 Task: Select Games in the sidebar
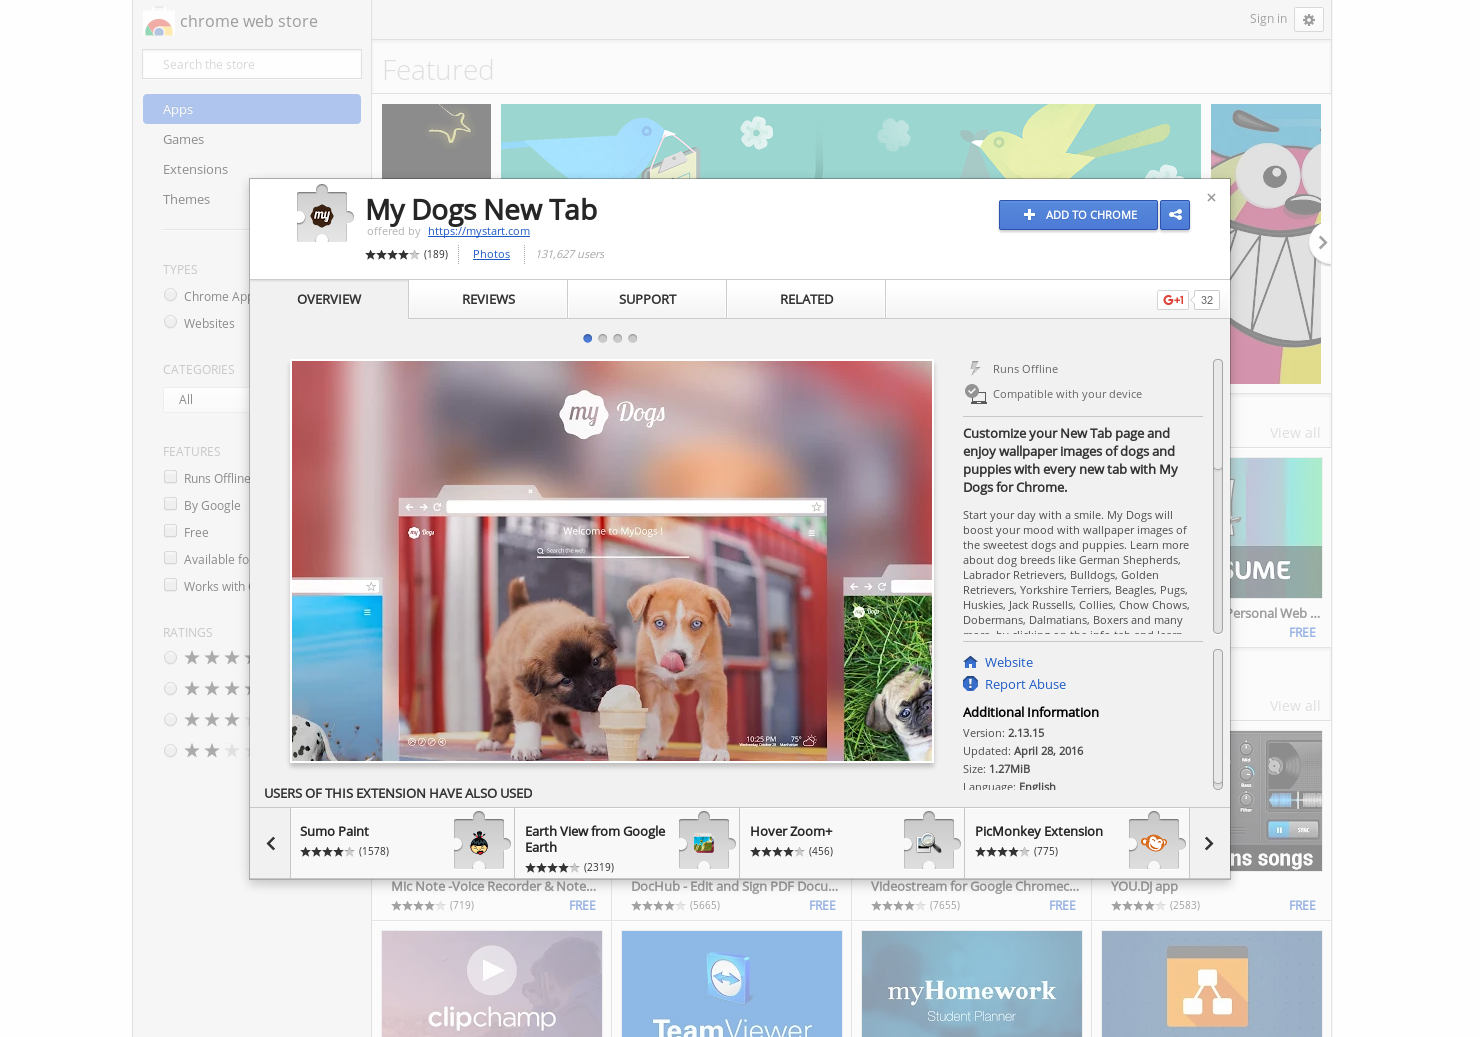[183, 139]
